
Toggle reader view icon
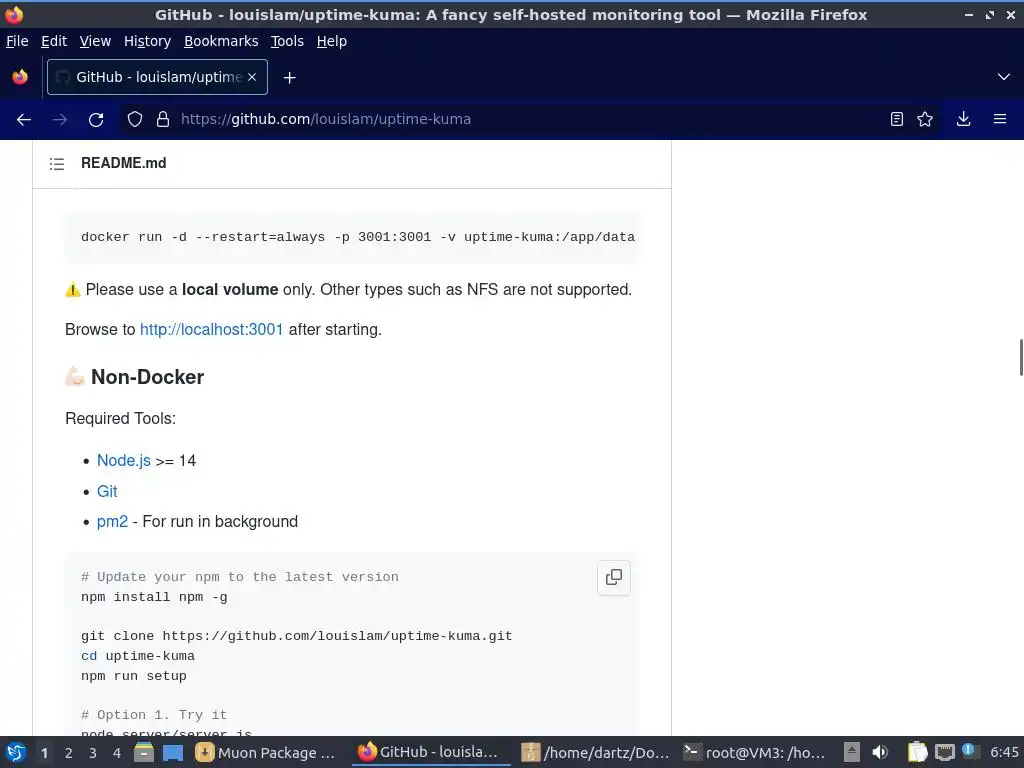pos(897,120)
